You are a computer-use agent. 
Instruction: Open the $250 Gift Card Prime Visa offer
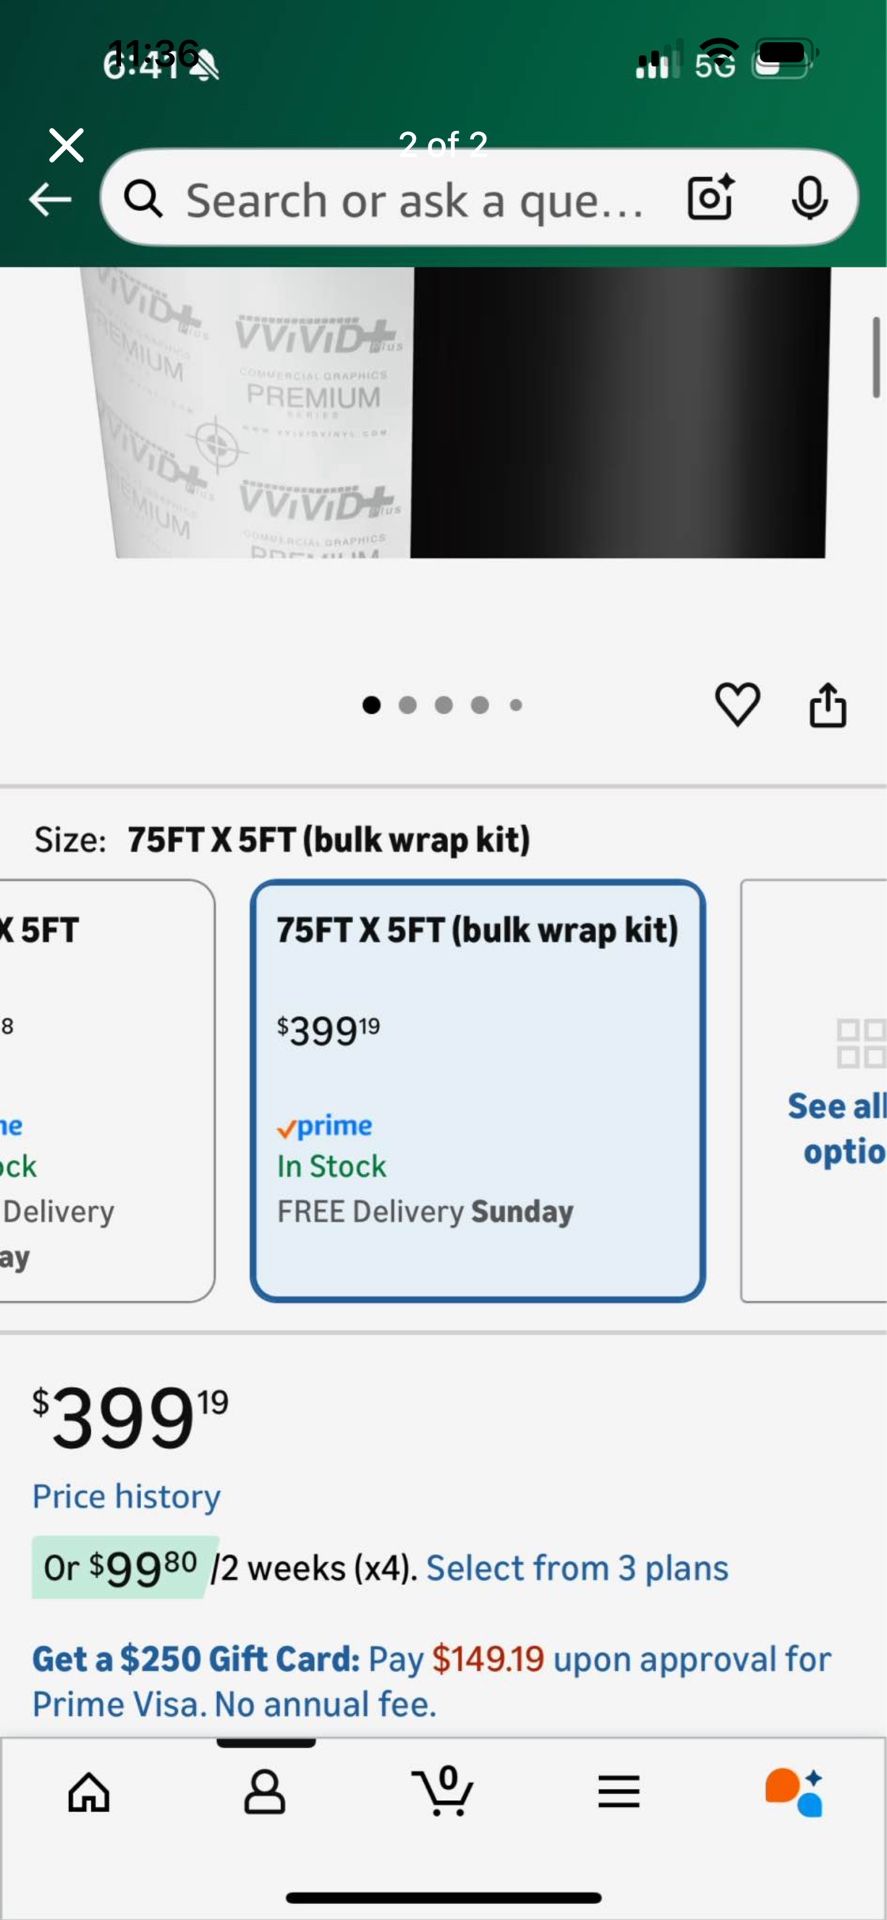coord(431,1681)
